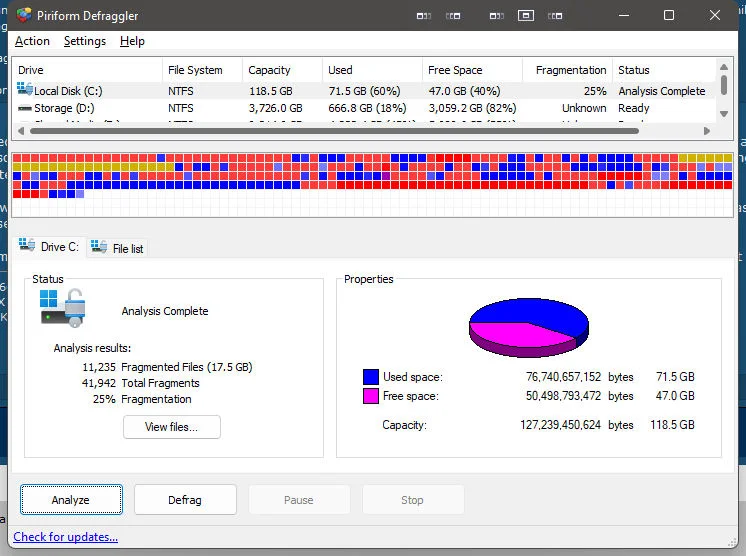This screenshot has height=556, width=746.
Task: Click the magenta Free space color swatch
Action: 371,396
